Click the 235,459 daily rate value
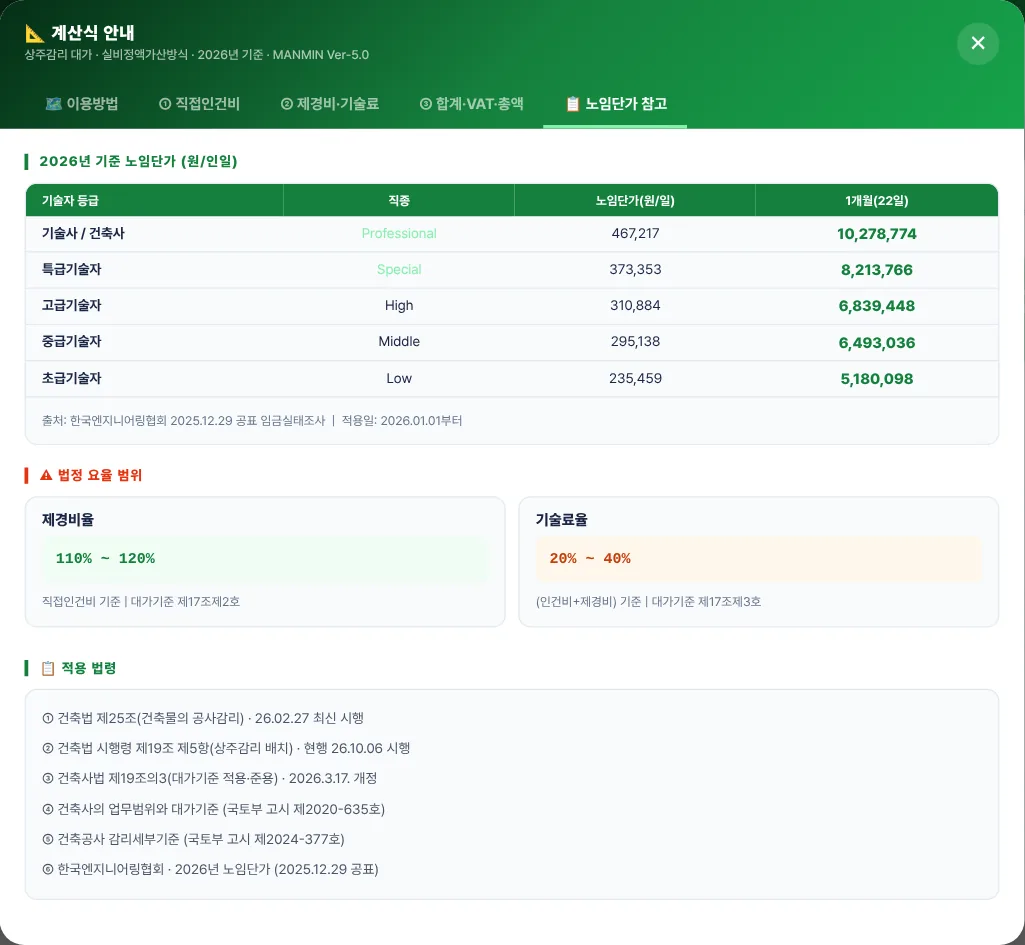Screen dimensions: 1025x945 [x=635, y=378]
